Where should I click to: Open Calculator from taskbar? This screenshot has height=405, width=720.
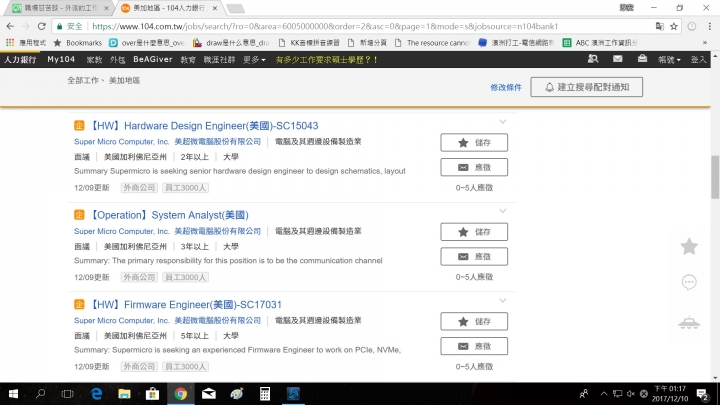click(264, 394)
